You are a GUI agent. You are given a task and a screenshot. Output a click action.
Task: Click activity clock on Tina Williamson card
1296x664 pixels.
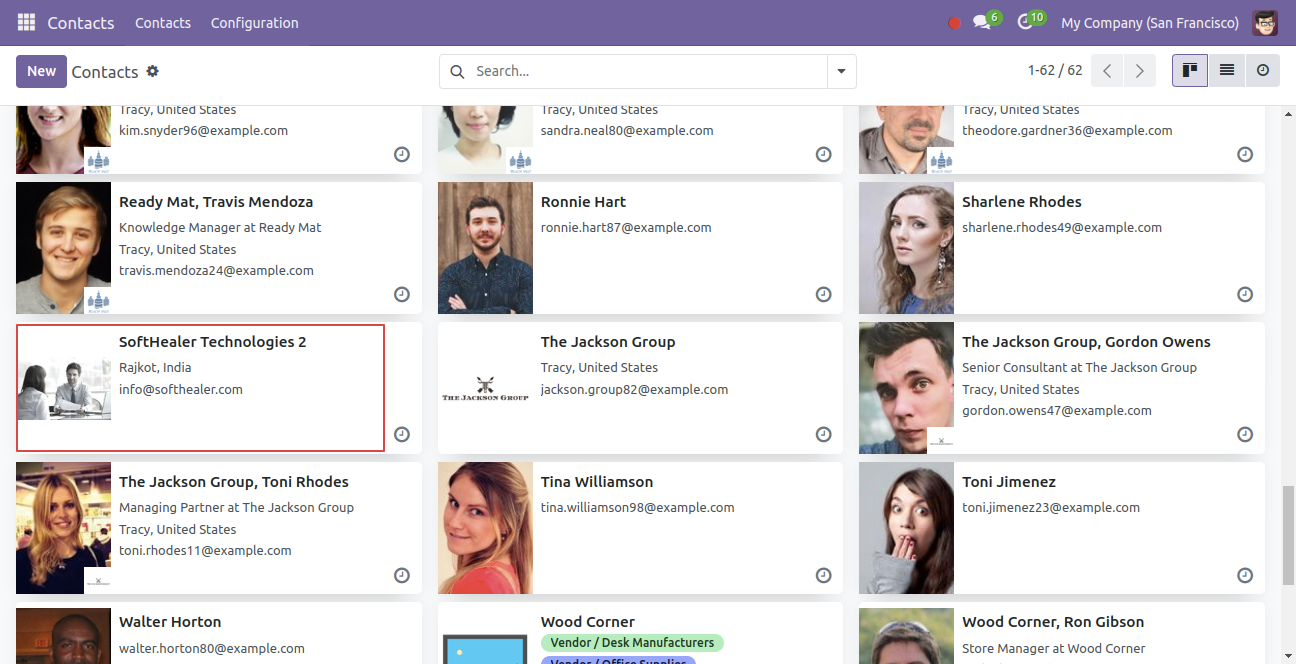[x=823, y=575]
